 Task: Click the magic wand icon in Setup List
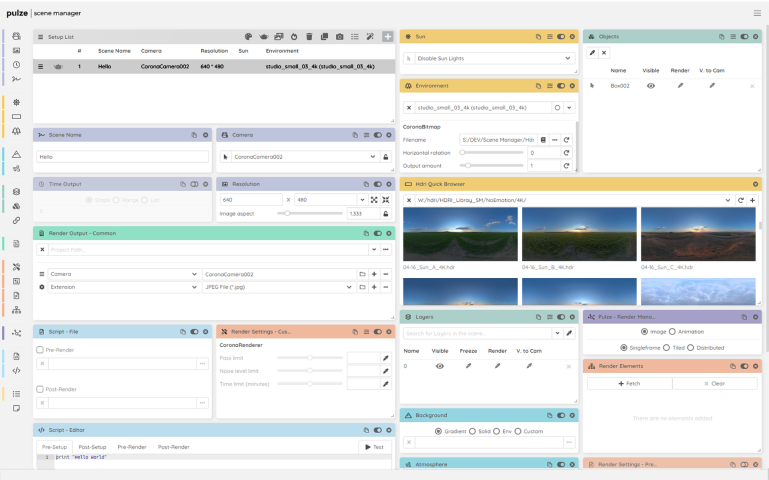(x=370, y=37)
